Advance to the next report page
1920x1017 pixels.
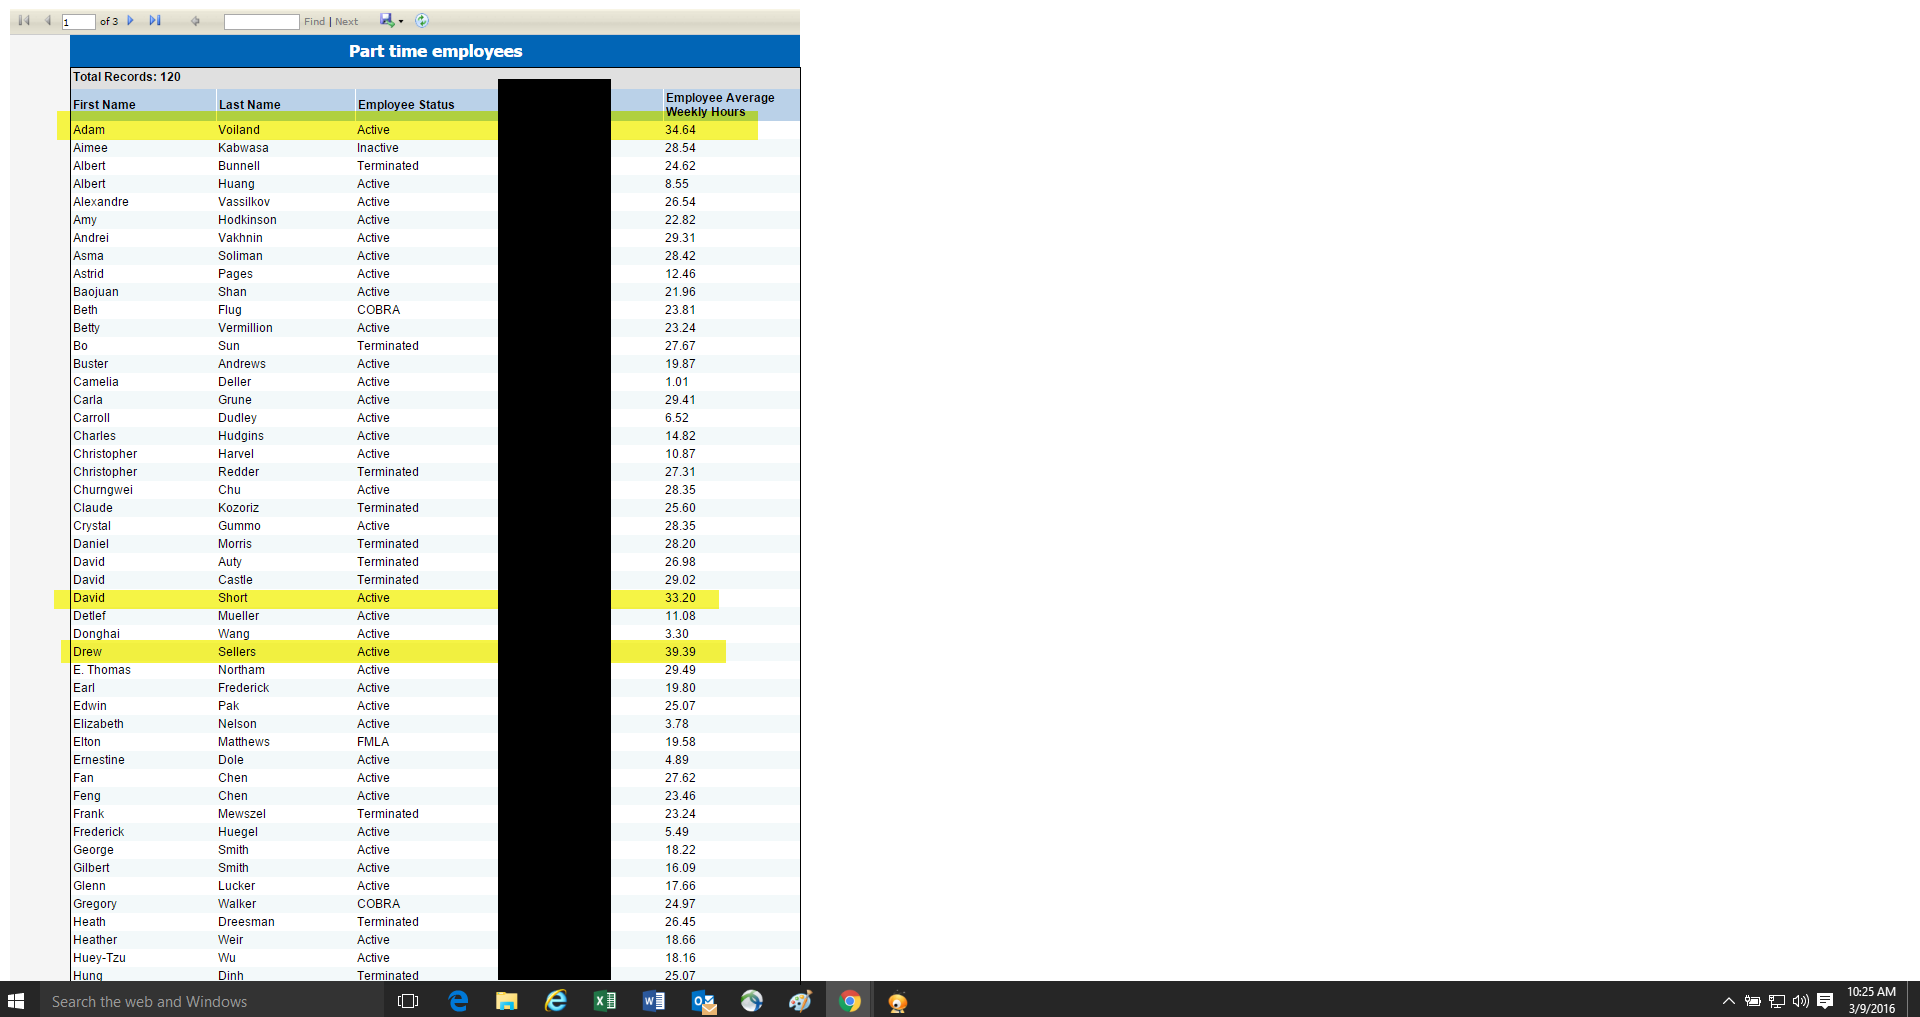pos(130,20)
